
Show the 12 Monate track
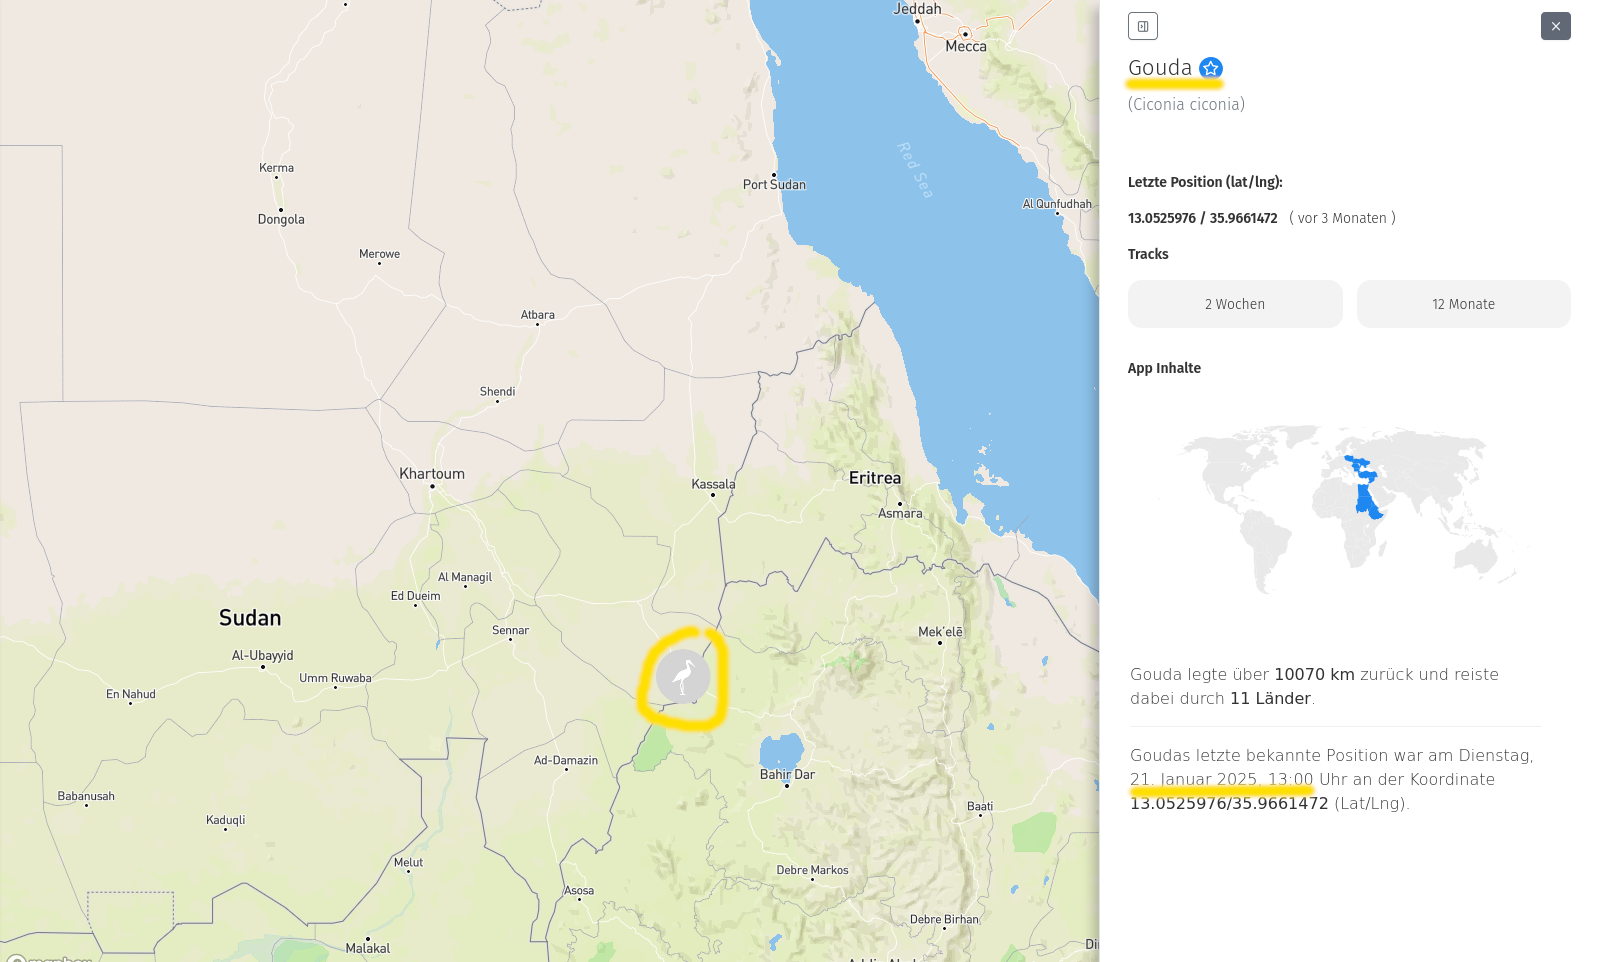1462,304
